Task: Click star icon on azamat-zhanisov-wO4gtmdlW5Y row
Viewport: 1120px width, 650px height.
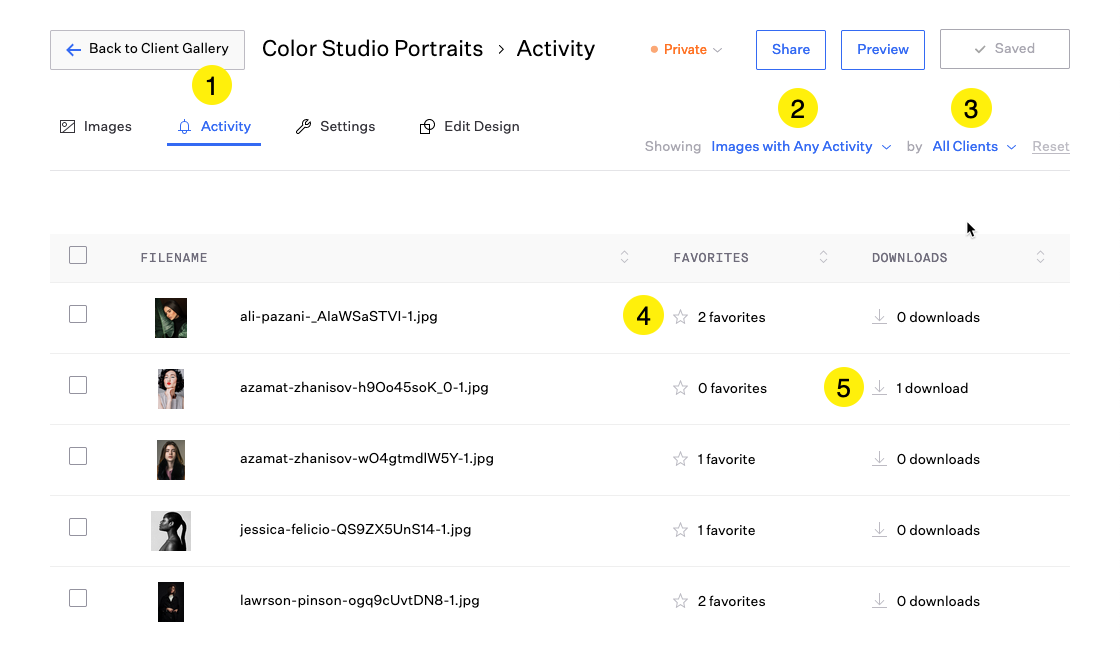Action: click(x=680, y=459)
